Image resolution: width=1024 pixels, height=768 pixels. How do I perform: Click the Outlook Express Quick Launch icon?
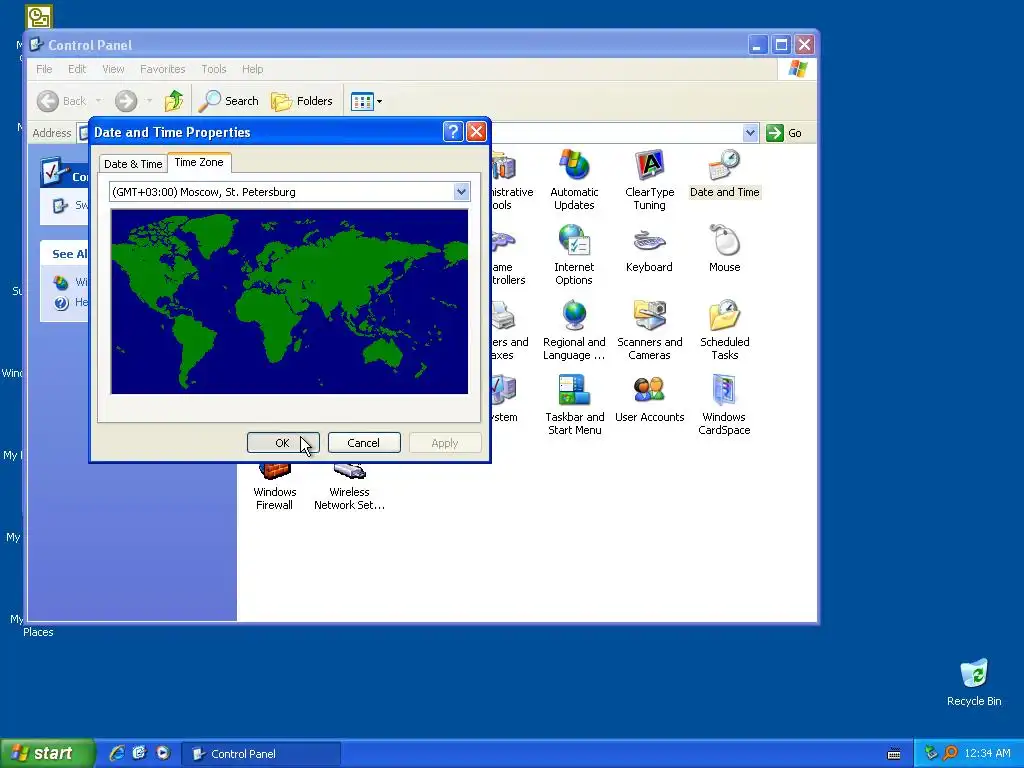pyautogui.click(x=140, y=753)
